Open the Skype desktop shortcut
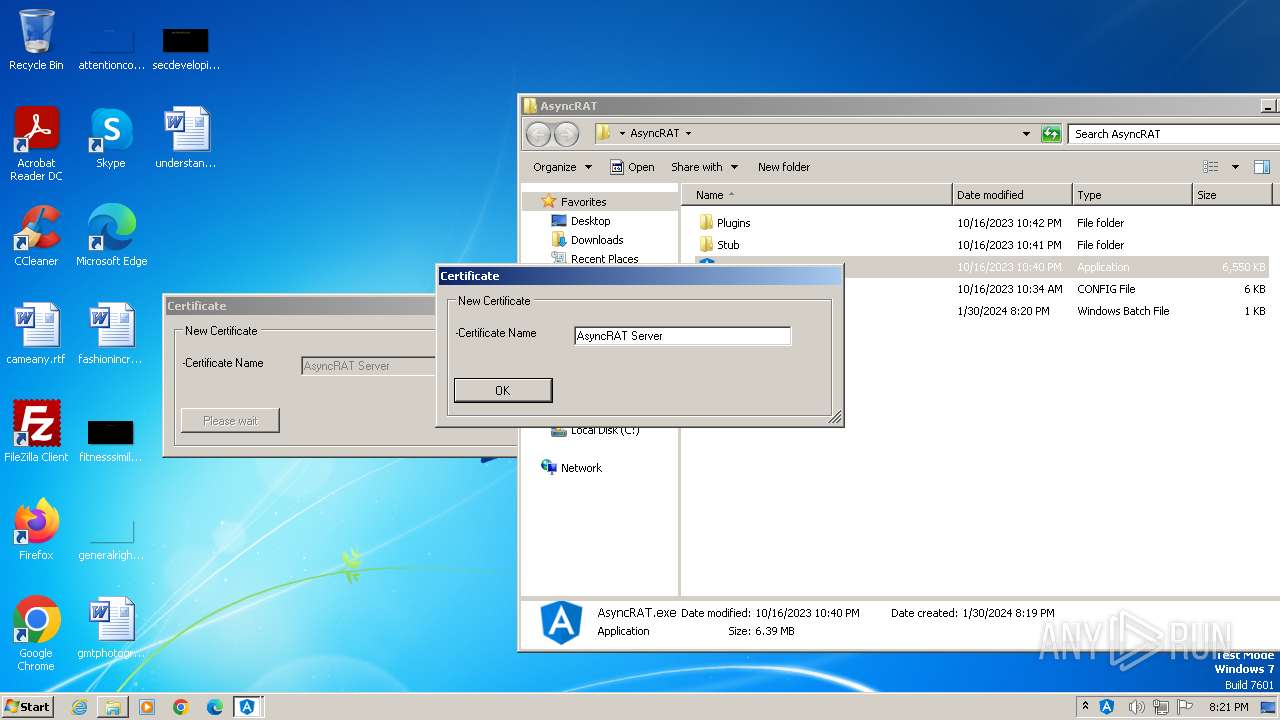Viewport: 1280px width, 720px height. (x=111, y=137)
